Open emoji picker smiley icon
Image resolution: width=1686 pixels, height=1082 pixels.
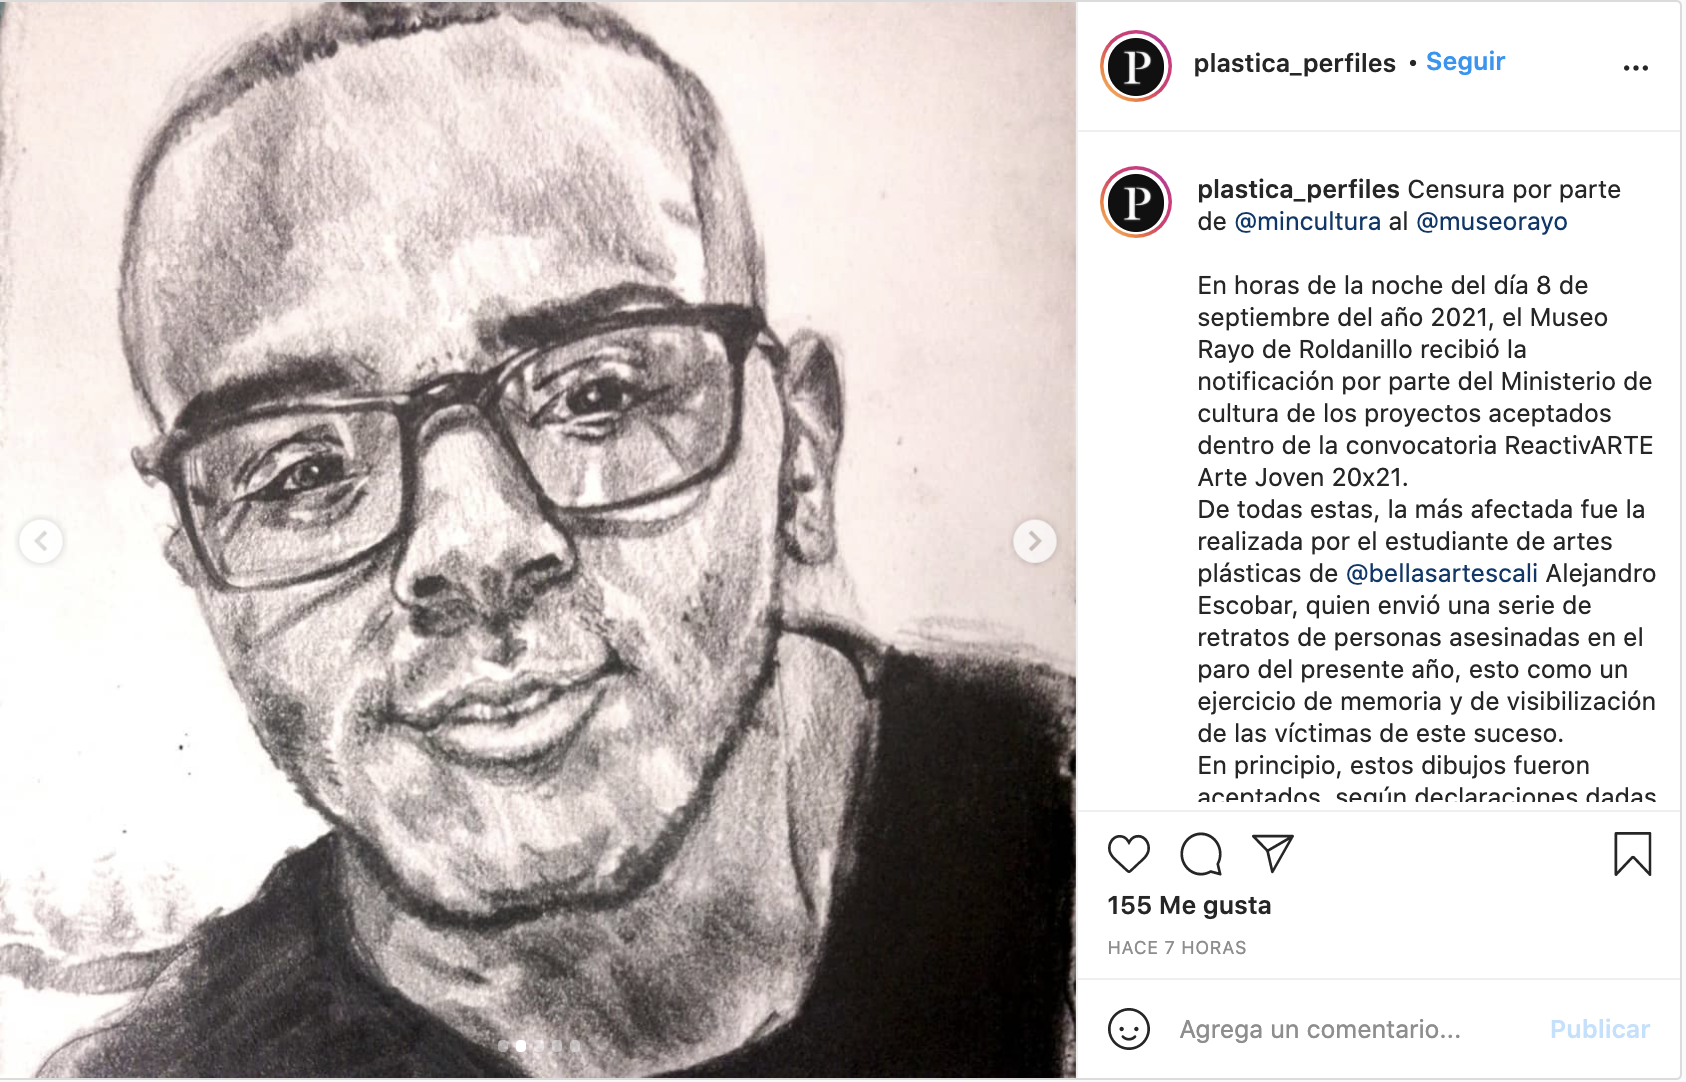click(x=1129, y=1029)
